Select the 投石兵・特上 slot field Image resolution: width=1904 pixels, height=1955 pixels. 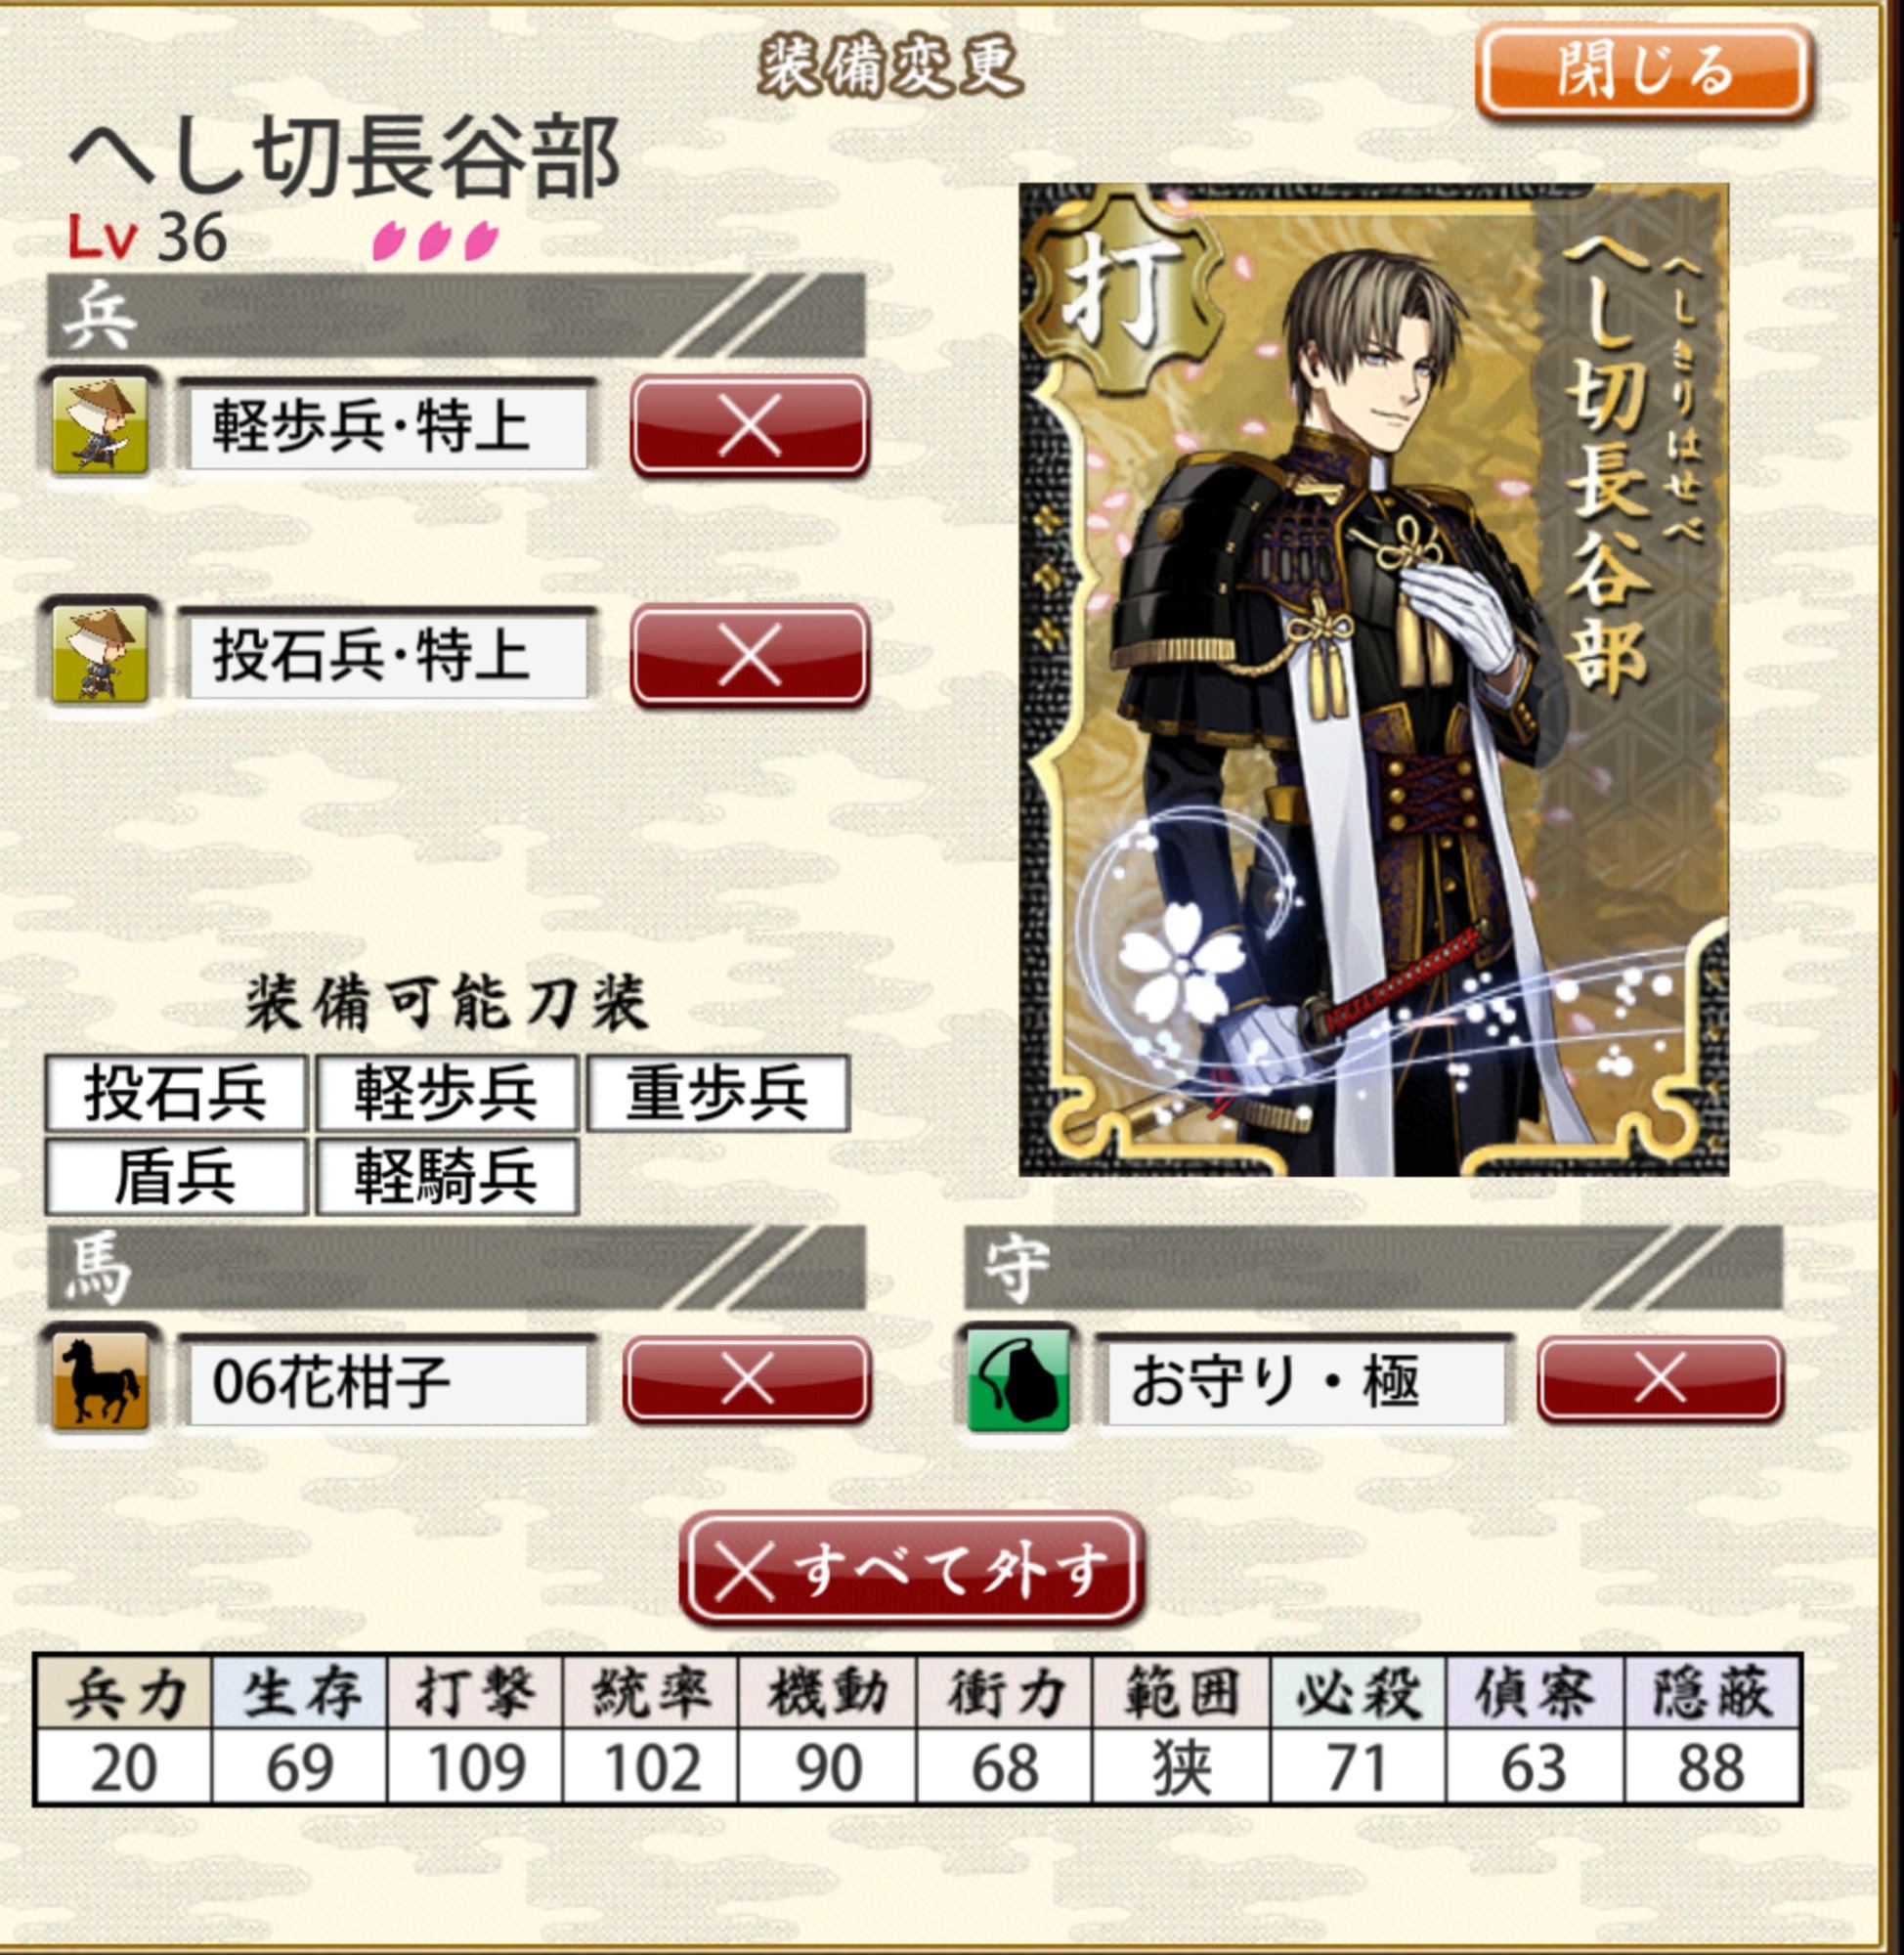click(x=388, y=656)
